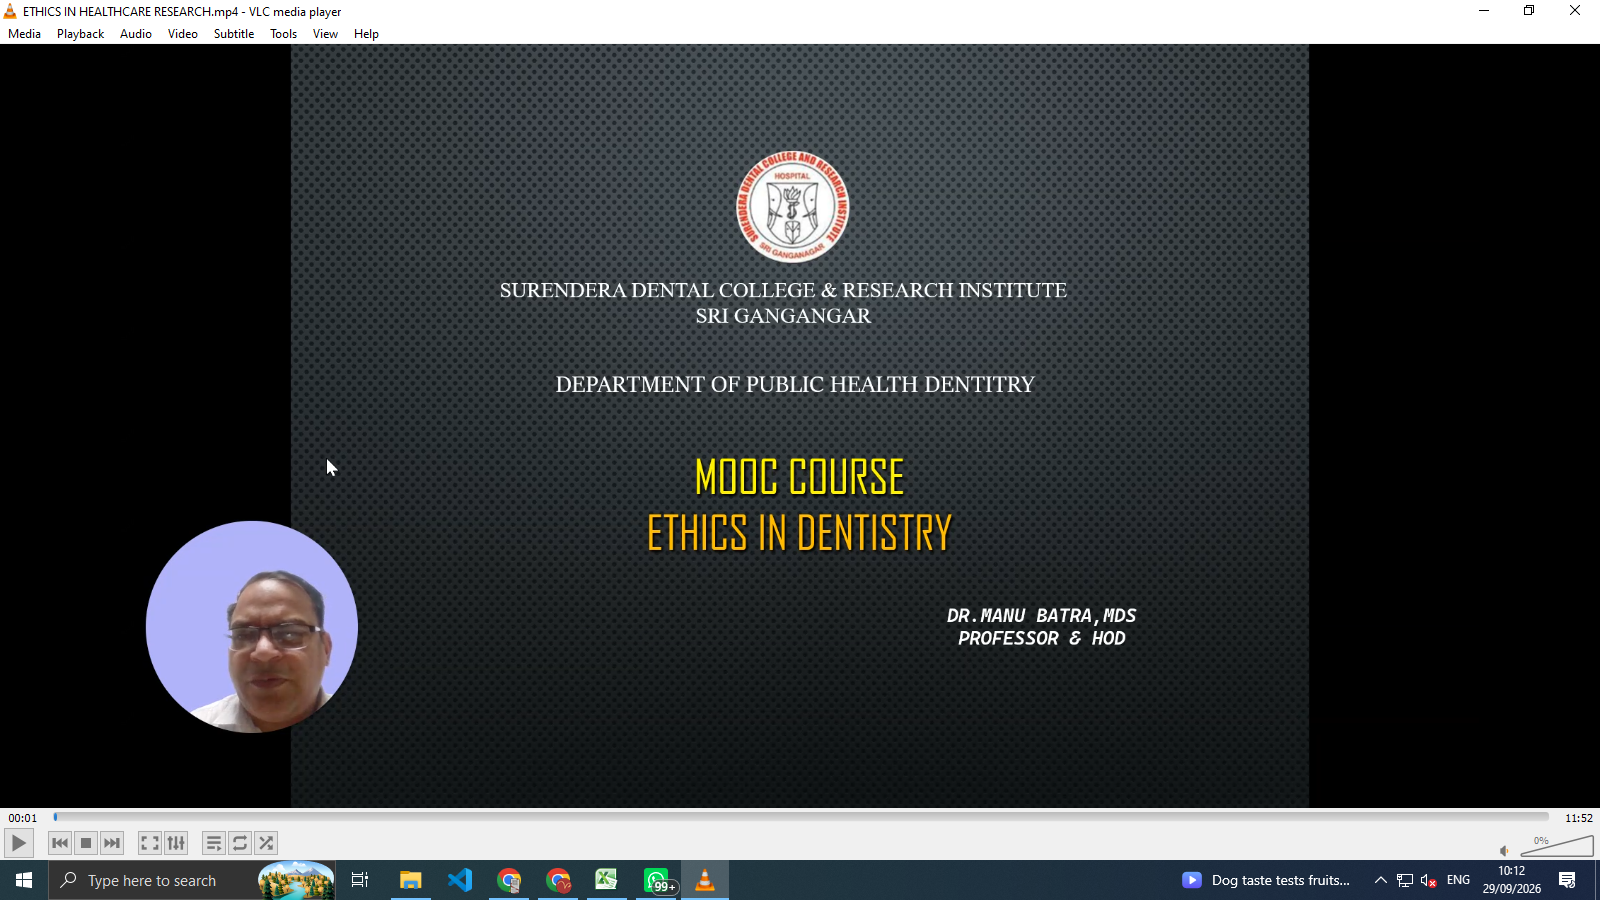Expand hidden system tray icons chevron
Viewport: 1600px width, 900px height.
click(1381, 880)
